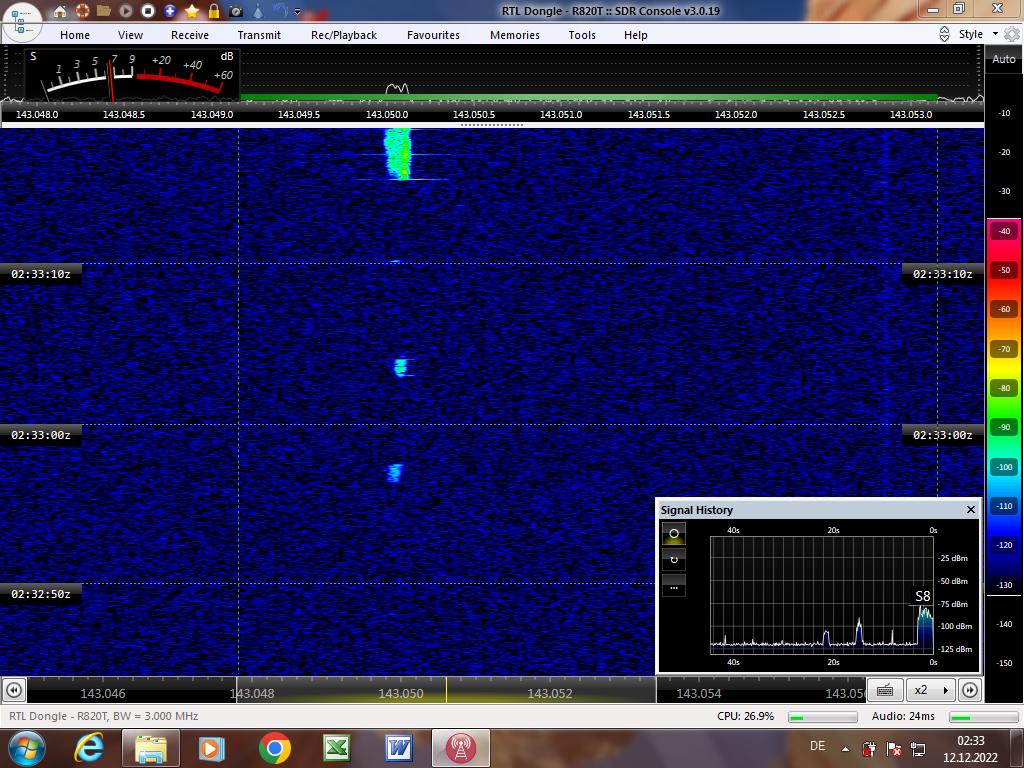Click 143.050 on the bottom frequency bar
1024x768 pixels.
click(401, 693)
